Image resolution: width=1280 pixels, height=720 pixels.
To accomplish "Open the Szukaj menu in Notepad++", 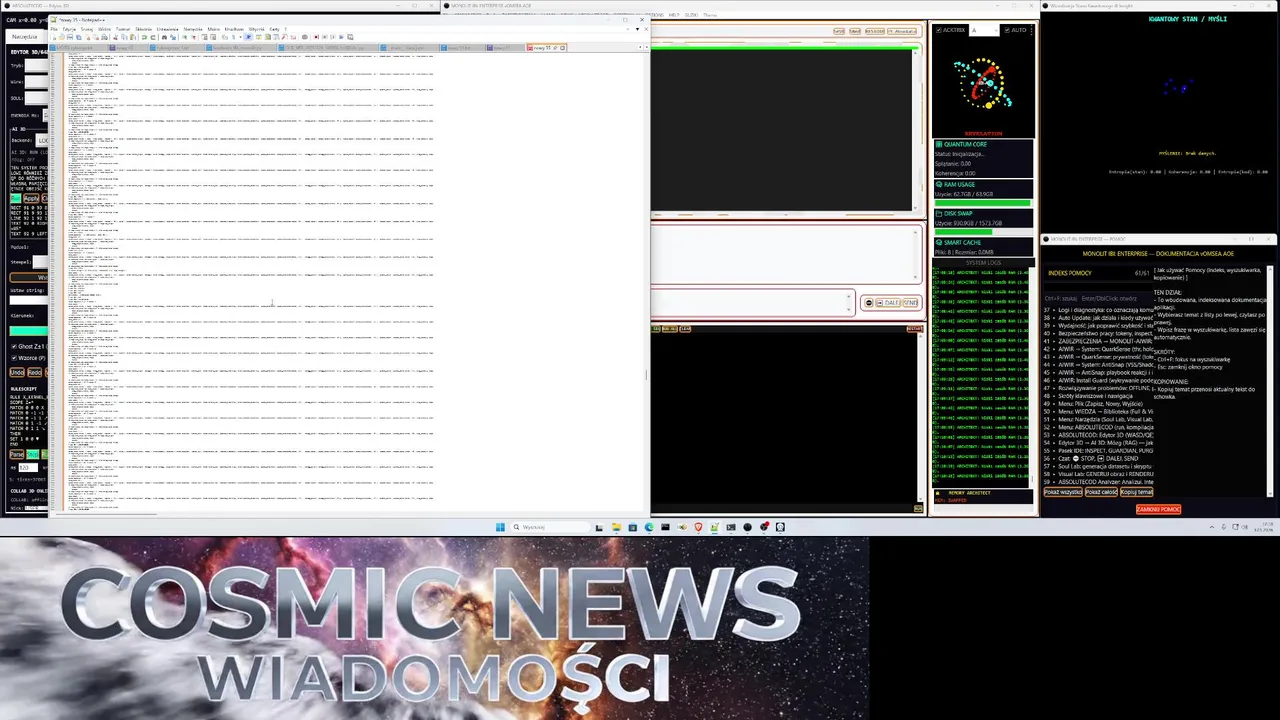I will coord(87,29).
